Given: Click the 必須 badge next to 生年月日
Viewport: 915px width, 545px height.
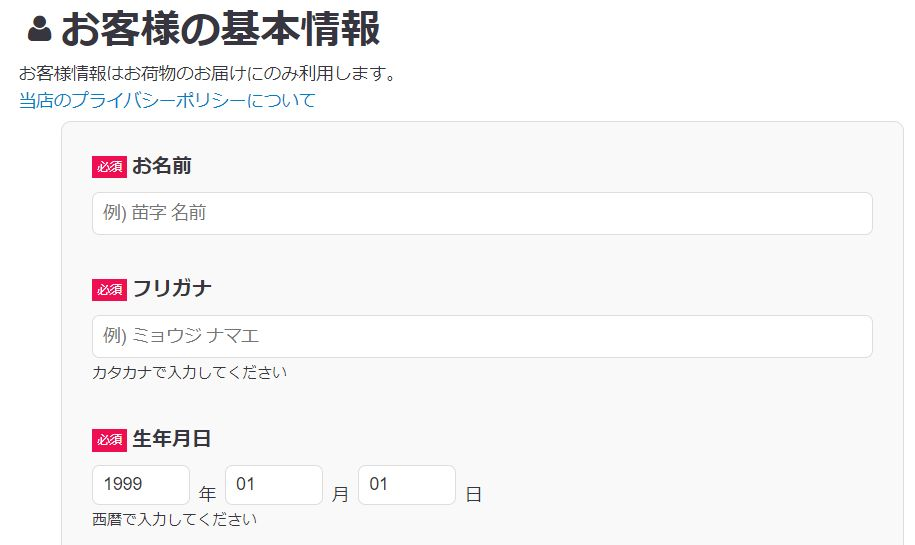Looking at the screenshot, I should 109,439.
